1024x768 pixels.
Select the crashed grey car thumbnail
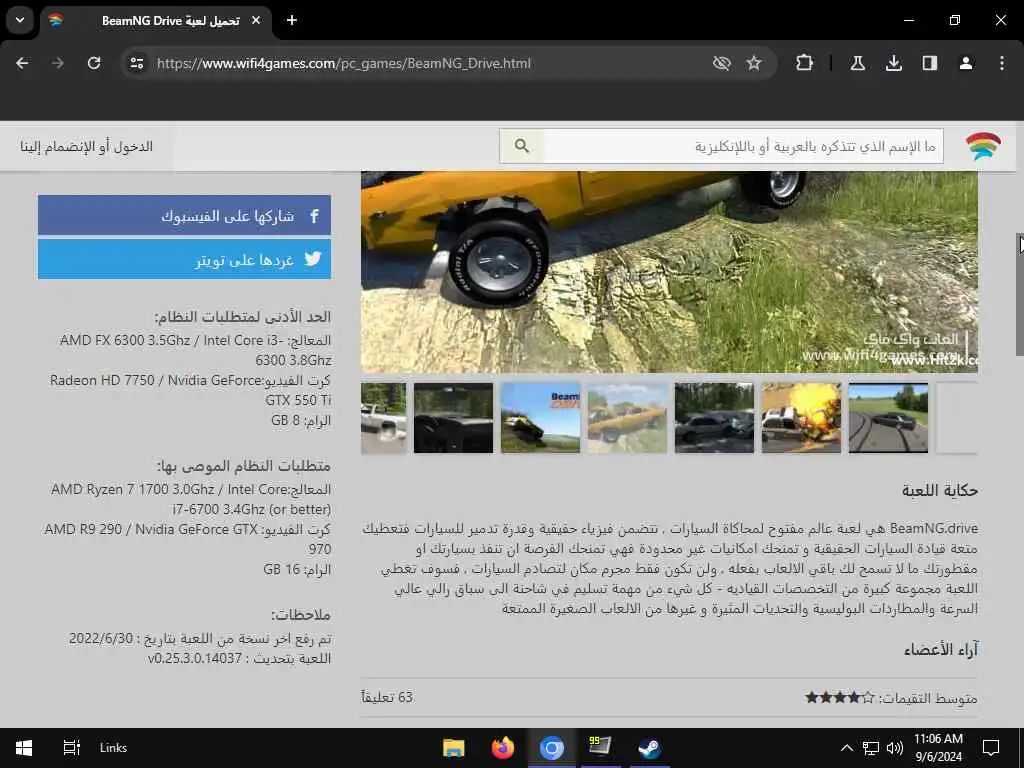coord(714,418)
